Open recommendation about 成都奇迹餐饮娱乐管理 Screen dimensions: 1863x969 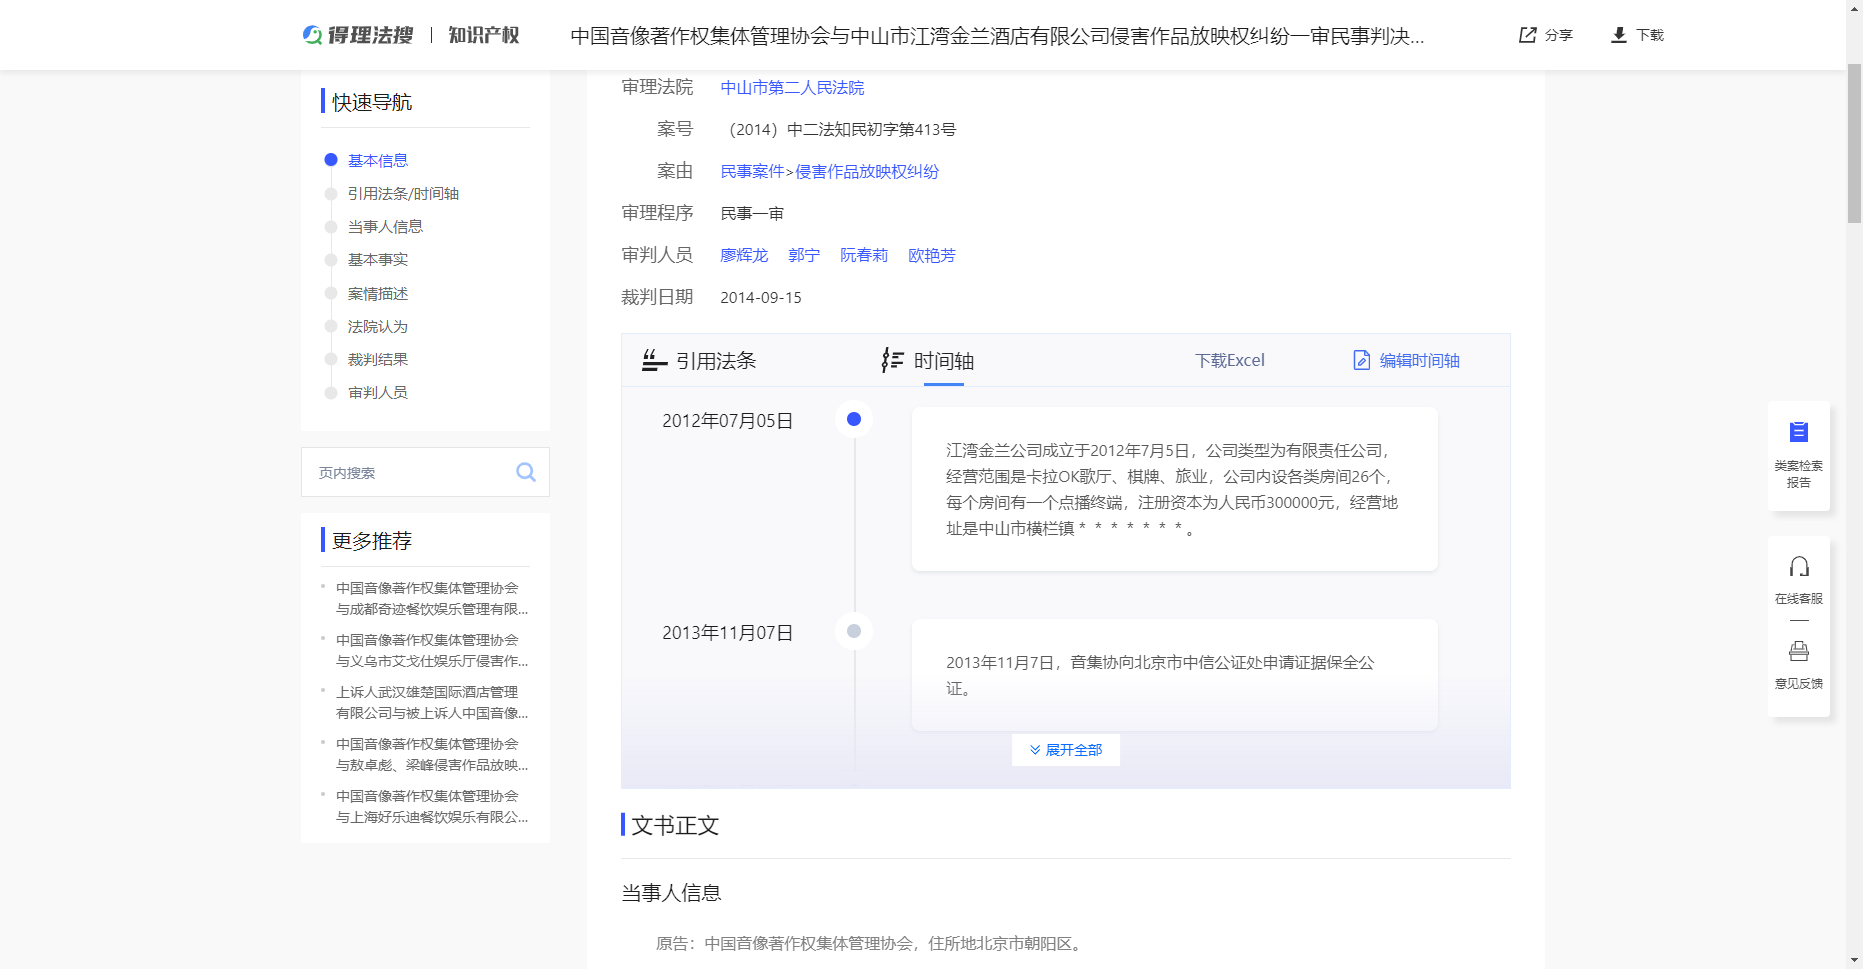(x=432, y=599)
